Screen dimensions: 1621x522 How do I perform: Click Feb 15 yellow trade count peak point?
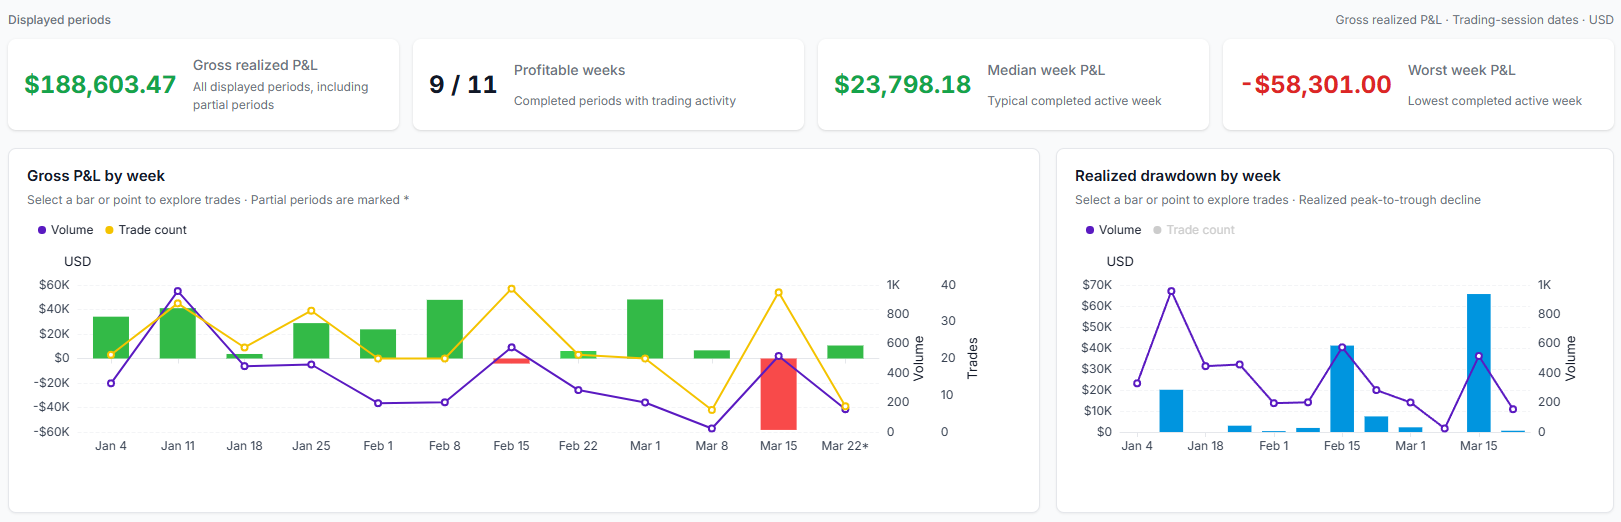tap(511, 289)
